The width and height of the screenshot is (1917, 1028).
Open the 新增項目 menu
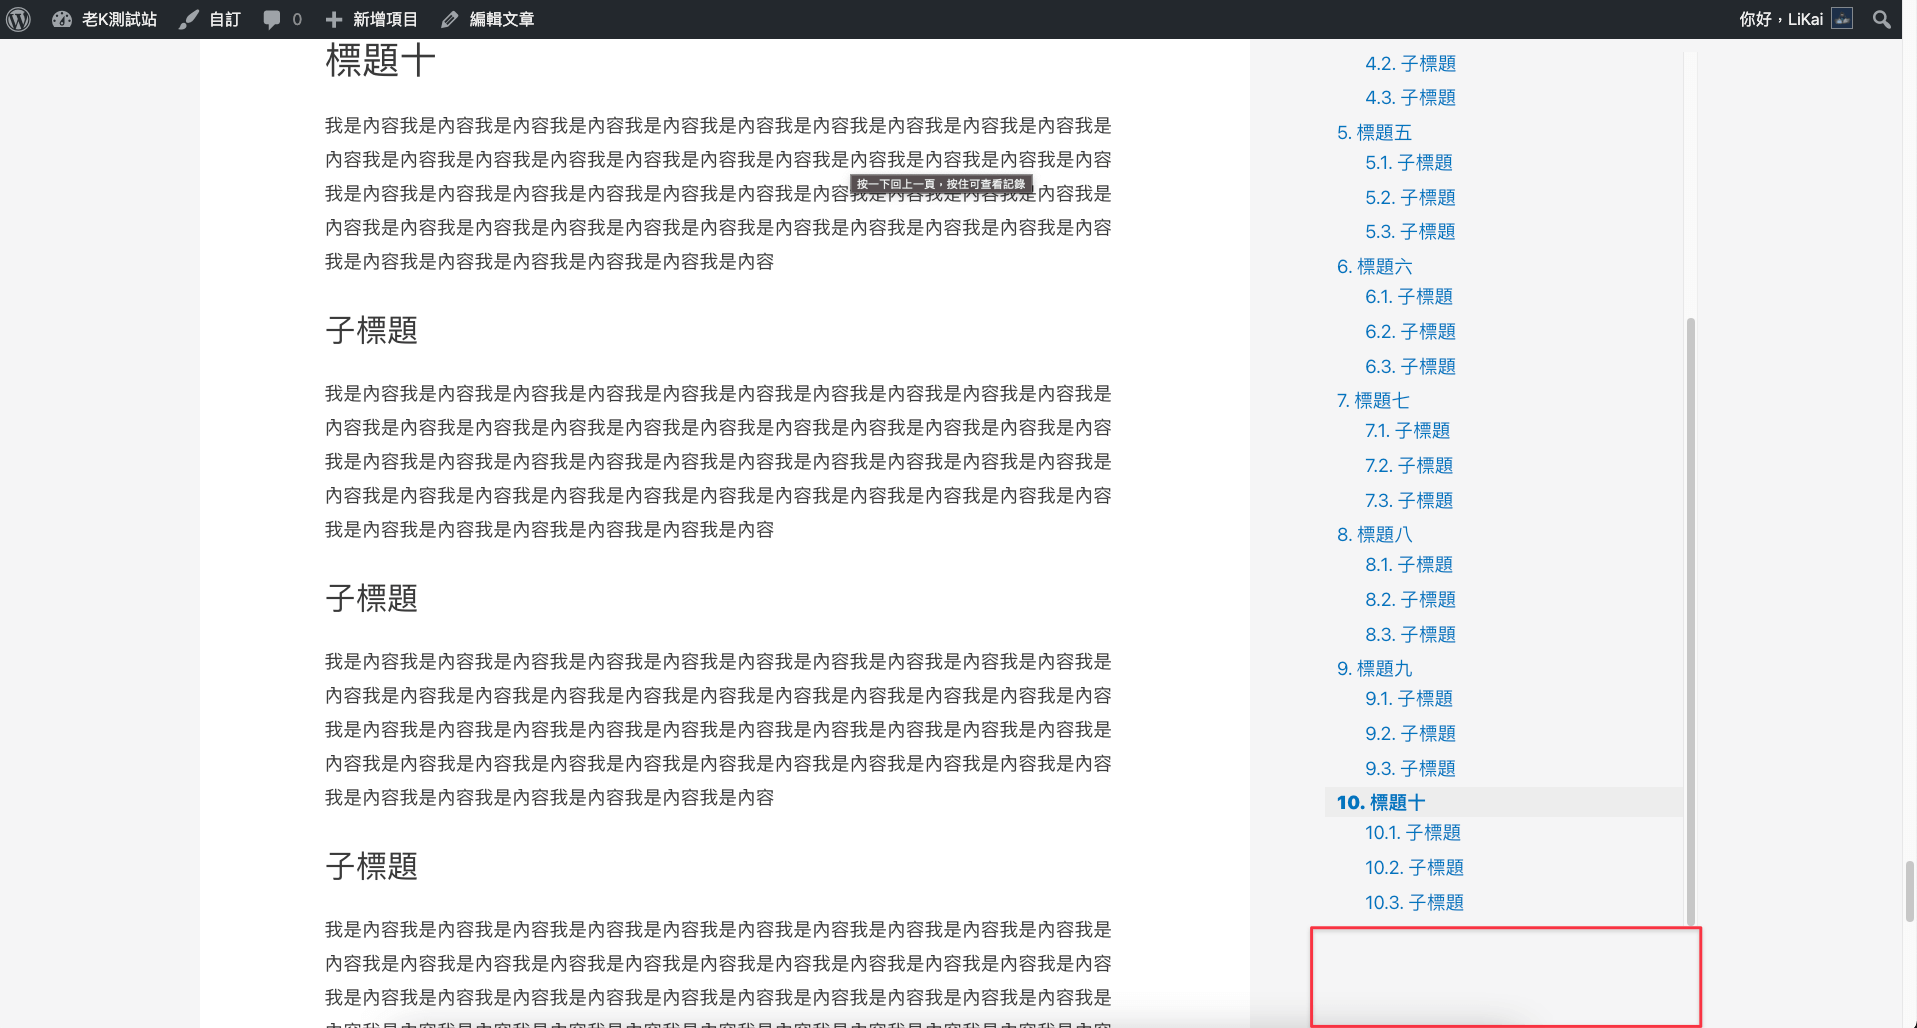(385, 19)
